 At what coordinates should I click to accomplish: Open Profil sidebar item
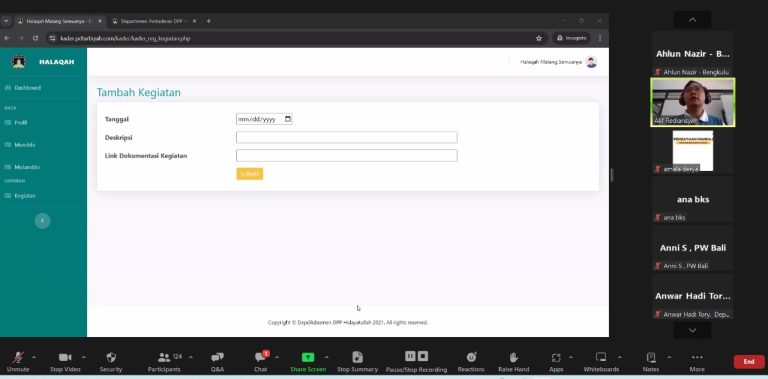pyautogui.click(x=16, y=122)
